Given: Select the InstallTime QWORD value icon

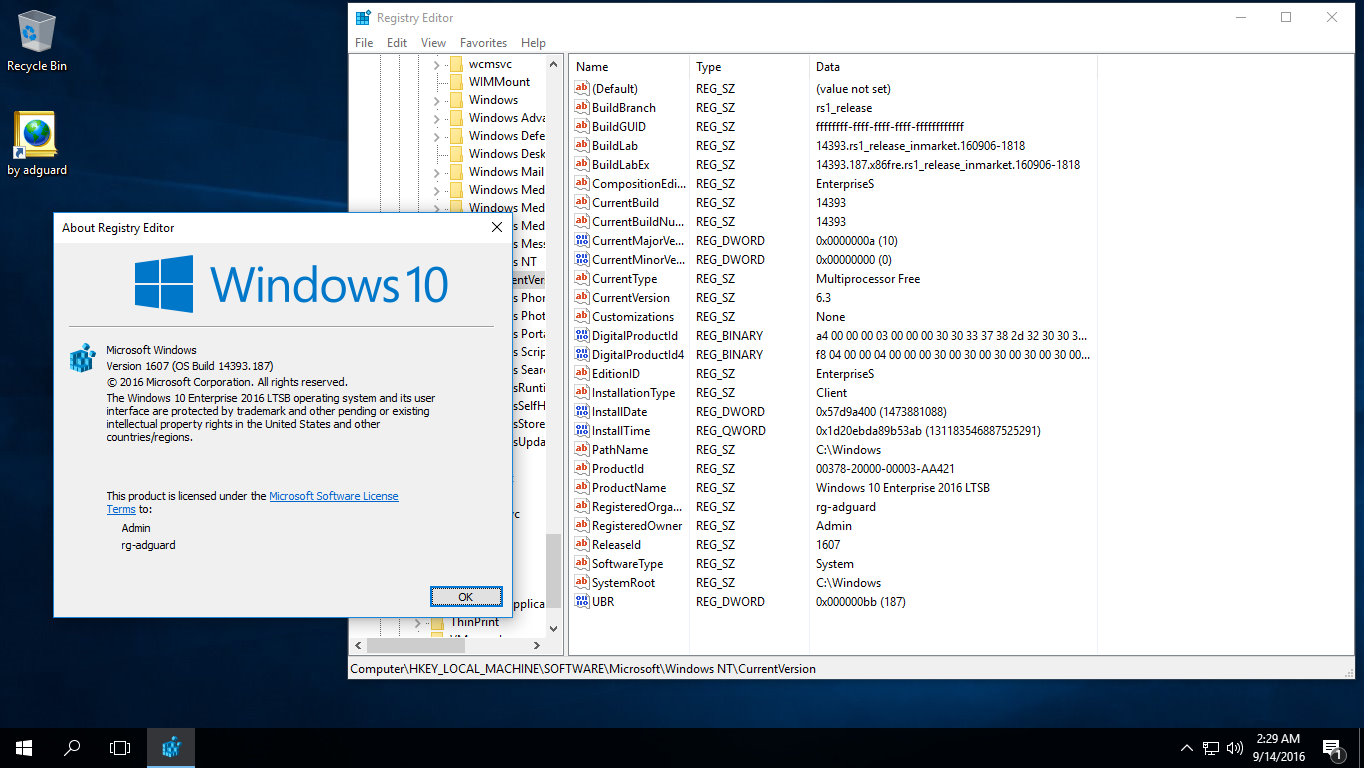Looking at the screenshot, I should tap(582, 431).
